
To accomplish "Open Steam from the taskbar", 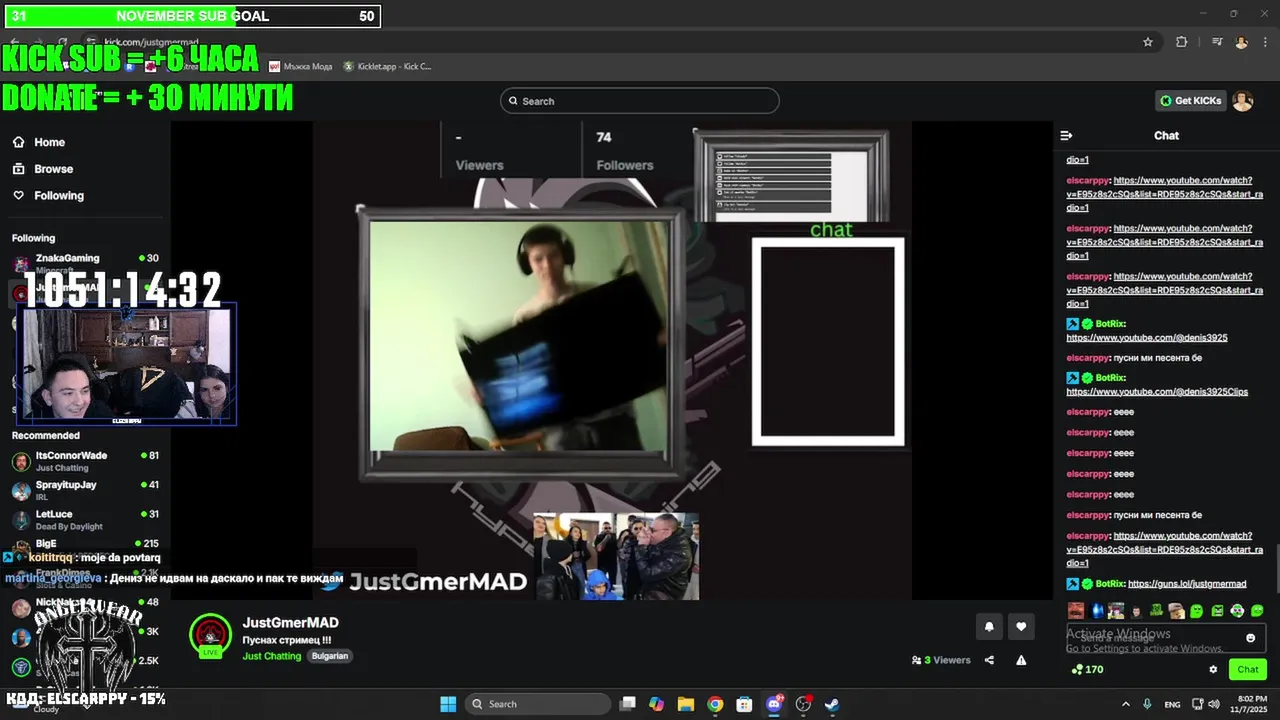I will pyautogui.click(x=832, y=704).
